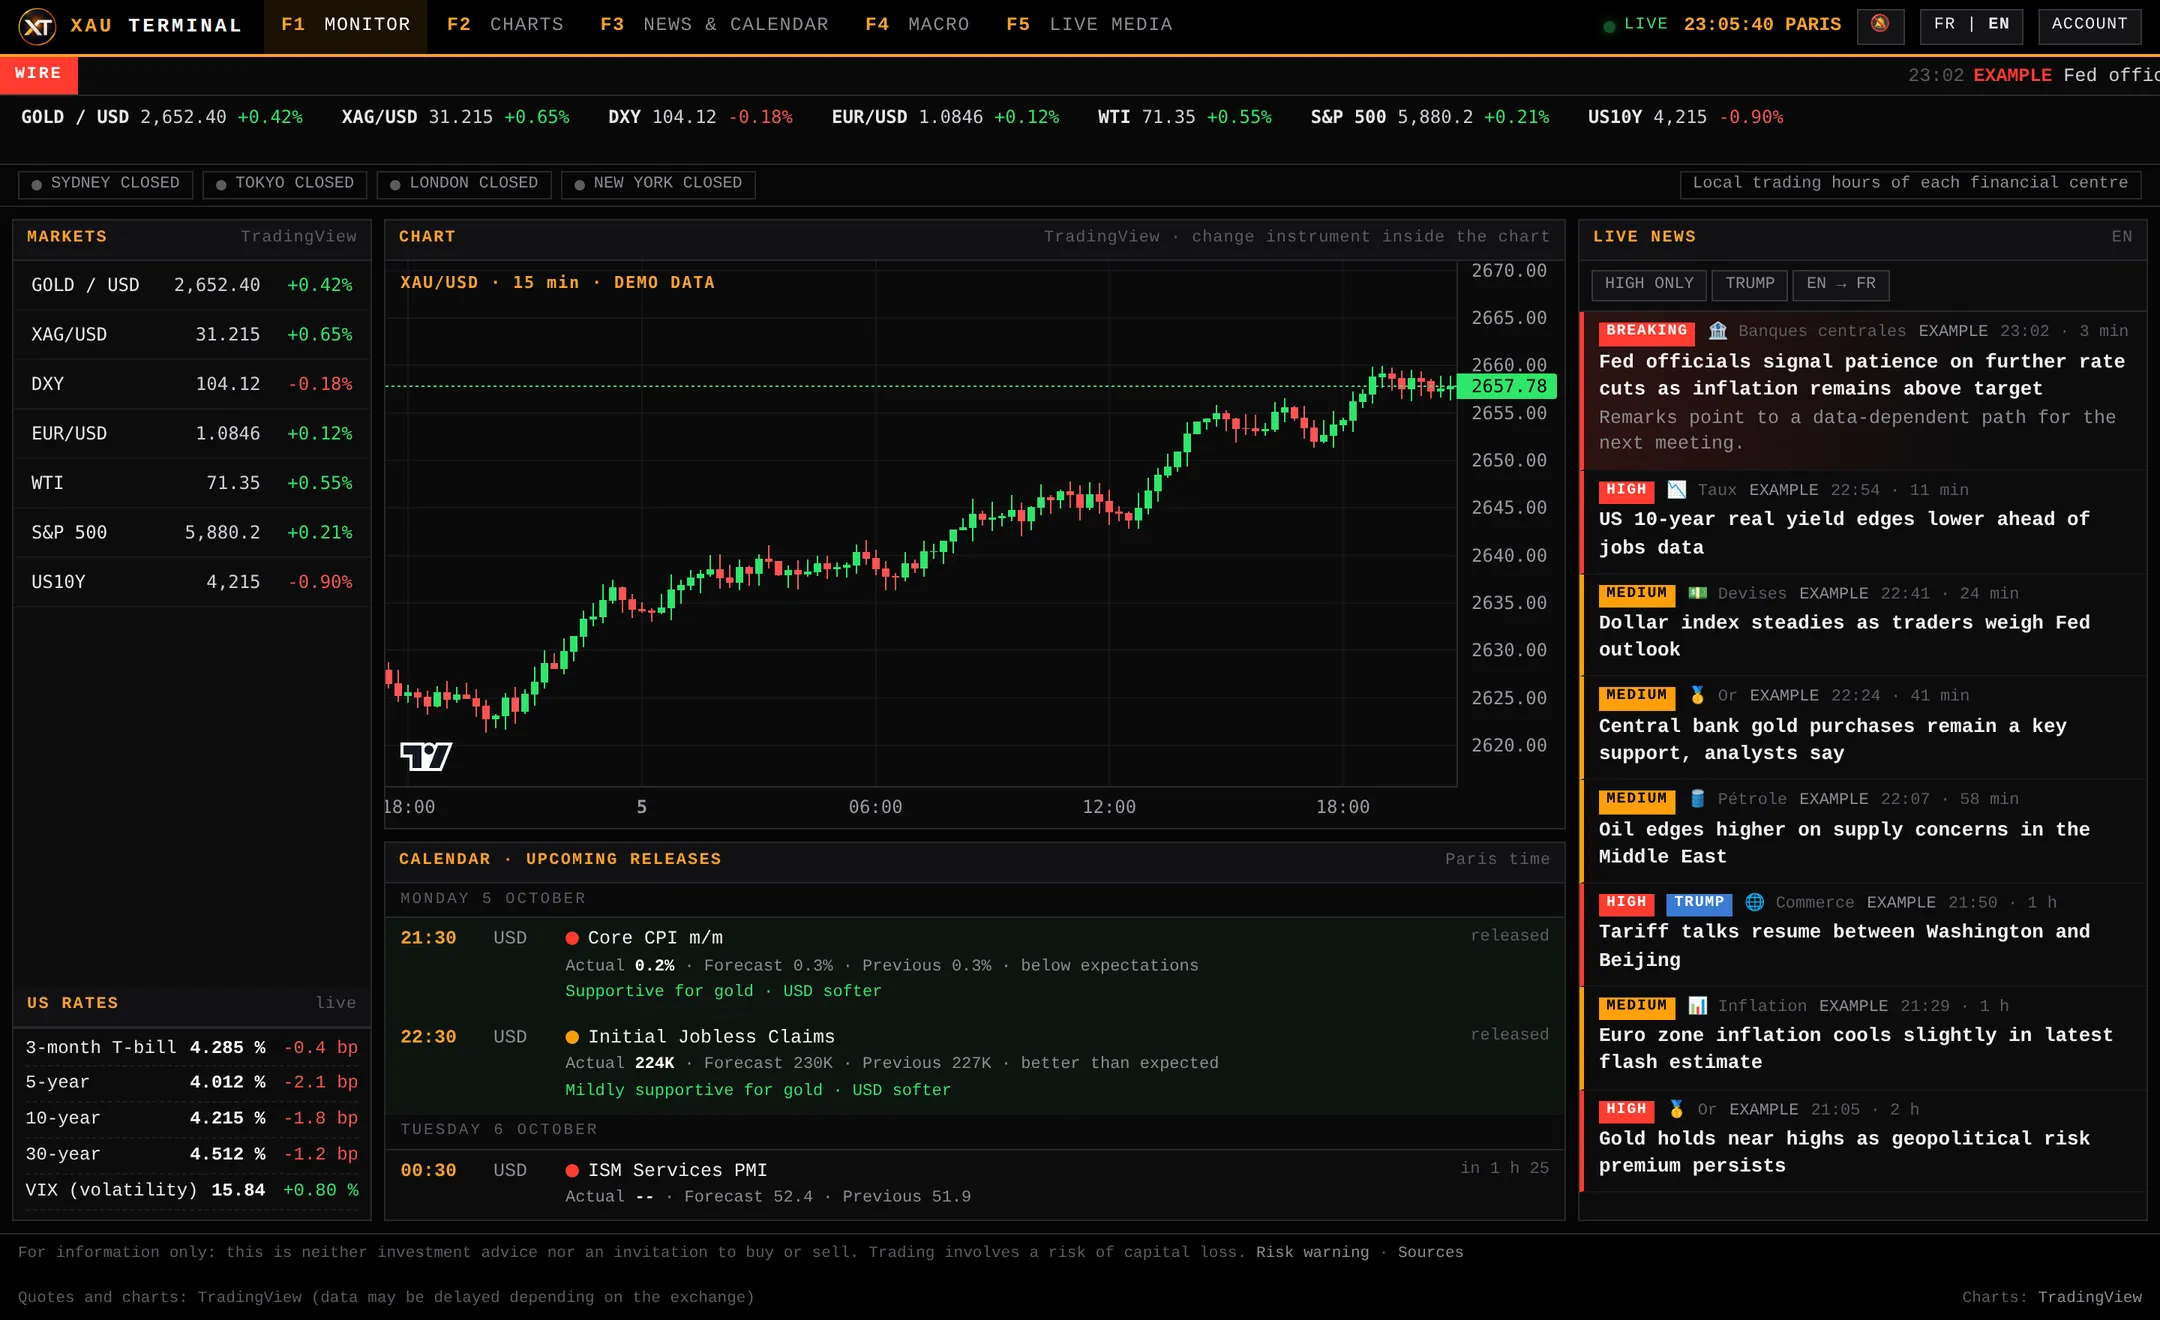Open the F3 News & Calendar tab

tap(714, 25)
